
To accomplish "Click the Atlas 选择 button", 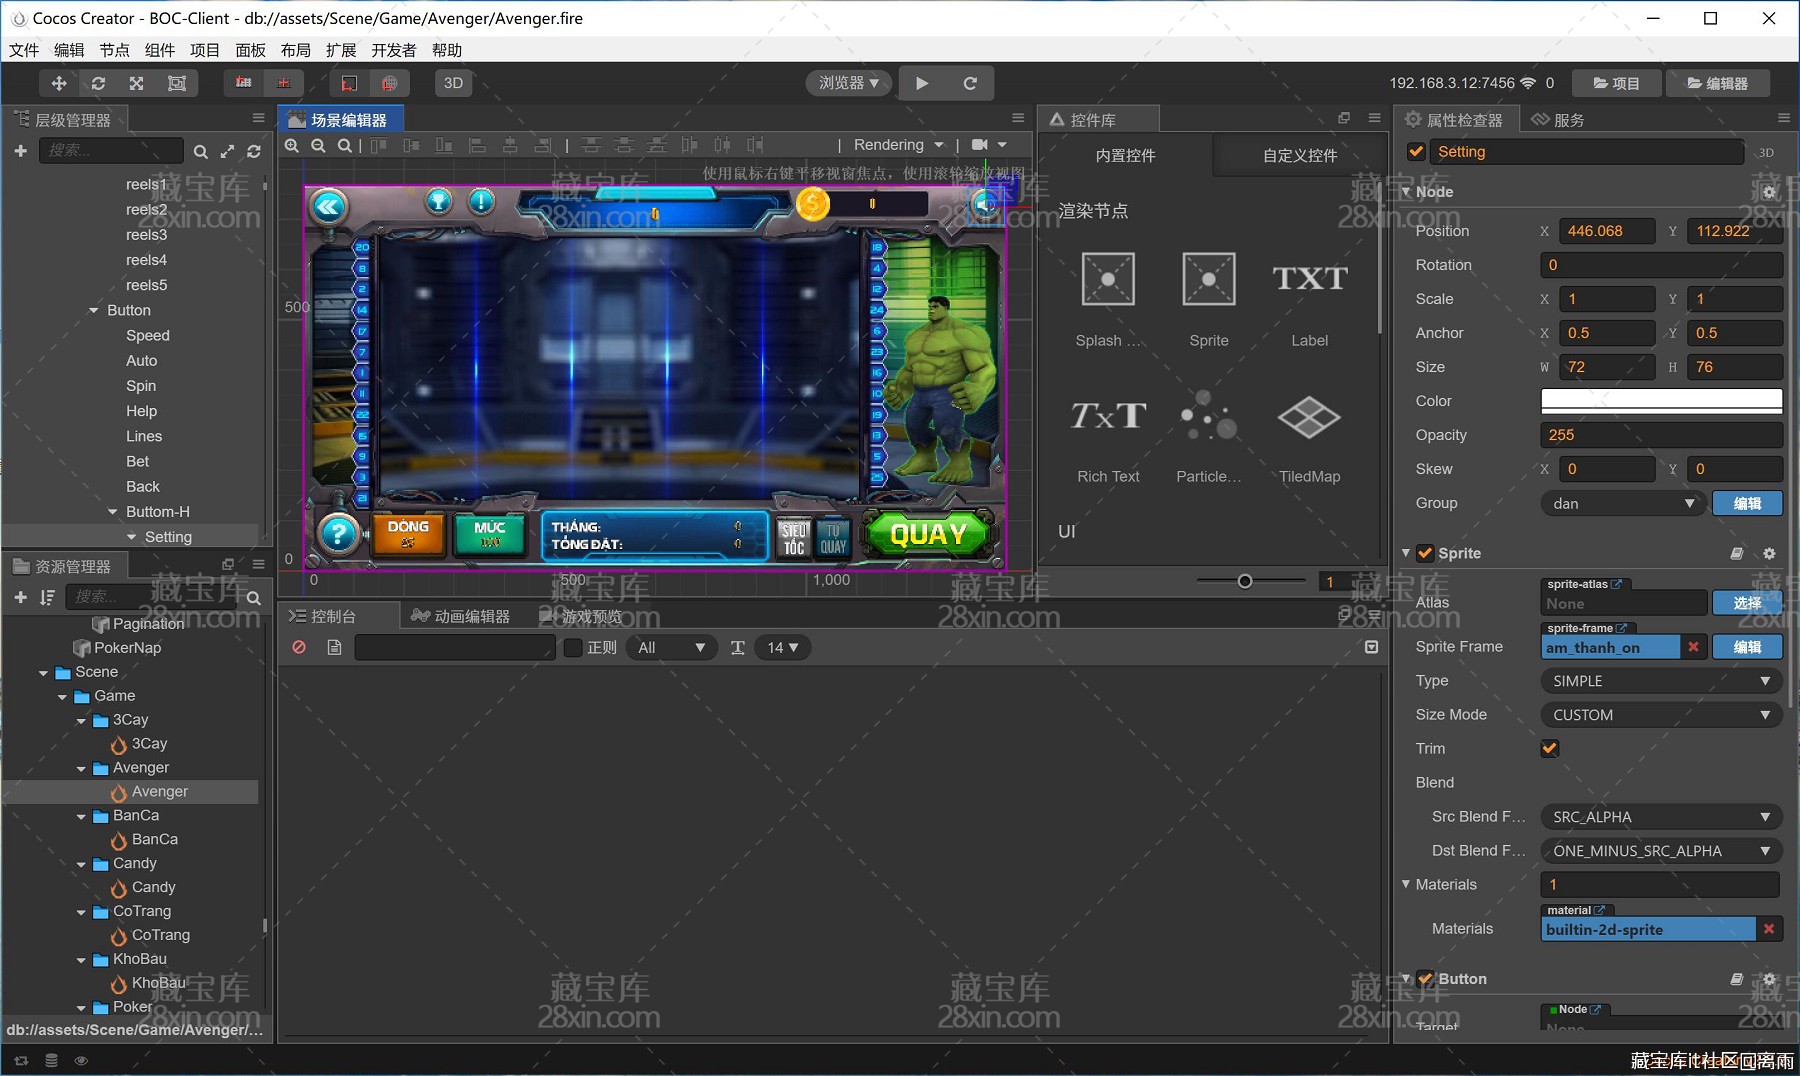I will tap(1747, 602).
